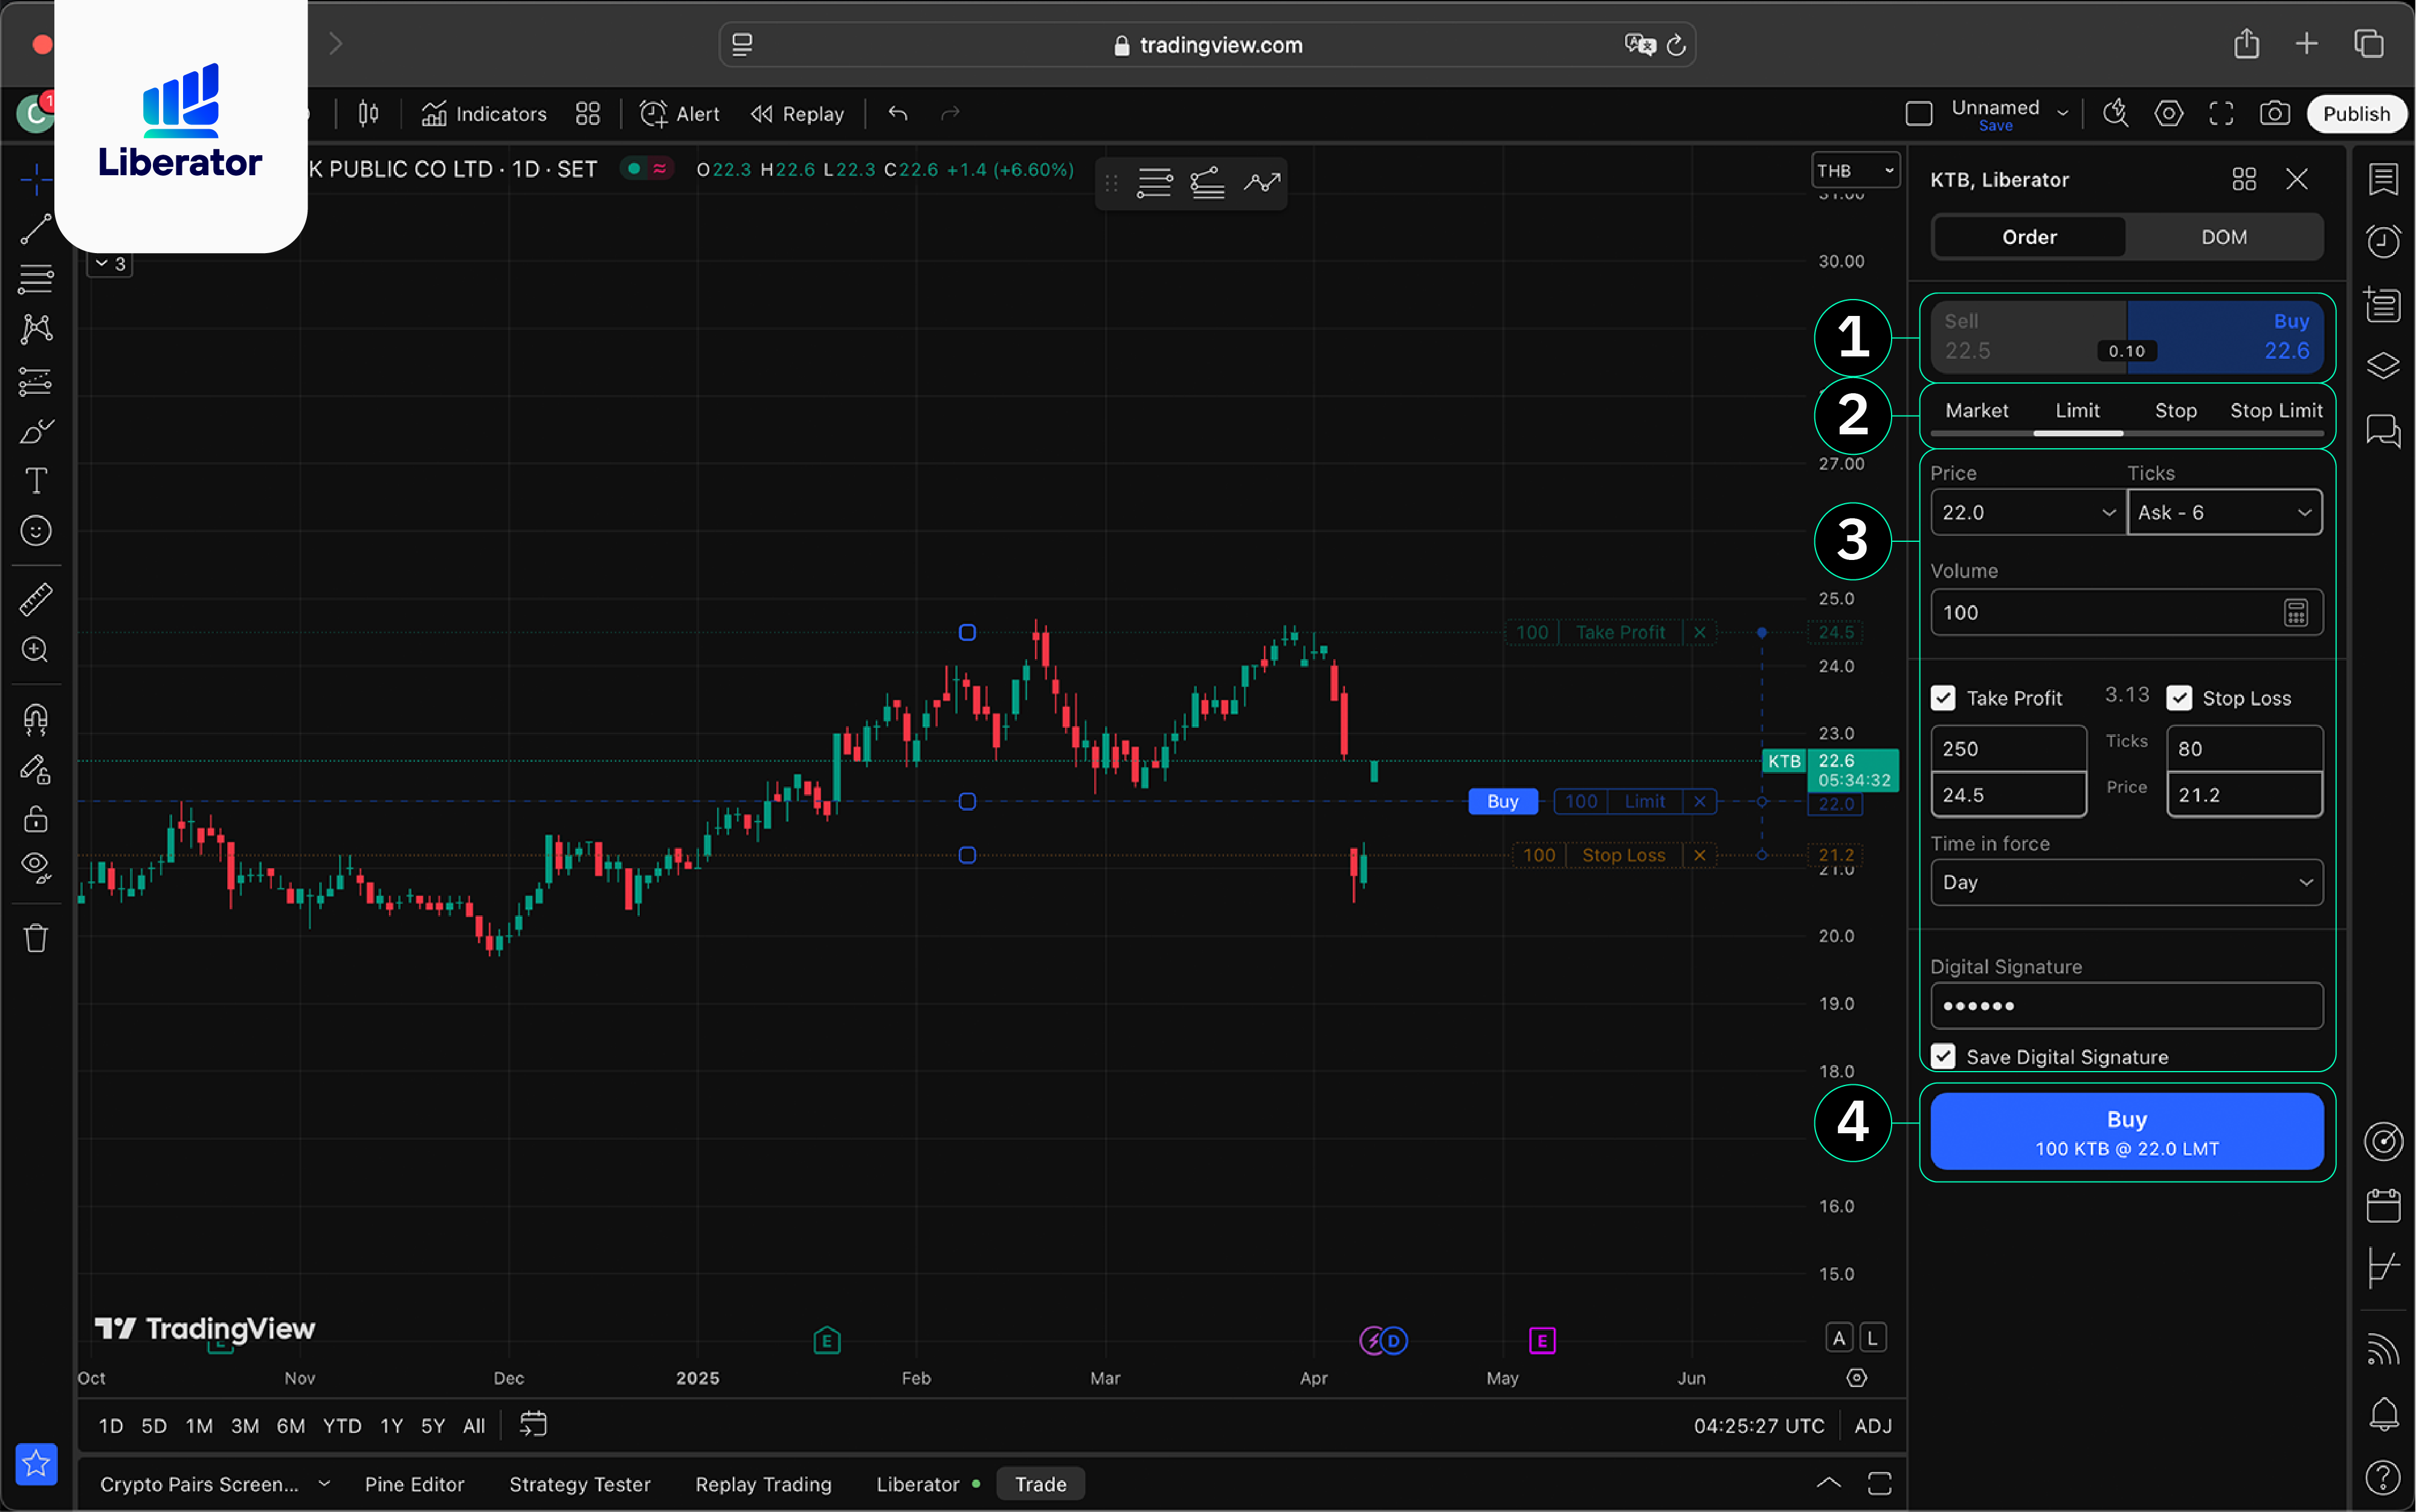The width and height of the screenshot is (2416, 1512).
Task: Select the Fibonacci retracement tool
Action: click(36, 279)
